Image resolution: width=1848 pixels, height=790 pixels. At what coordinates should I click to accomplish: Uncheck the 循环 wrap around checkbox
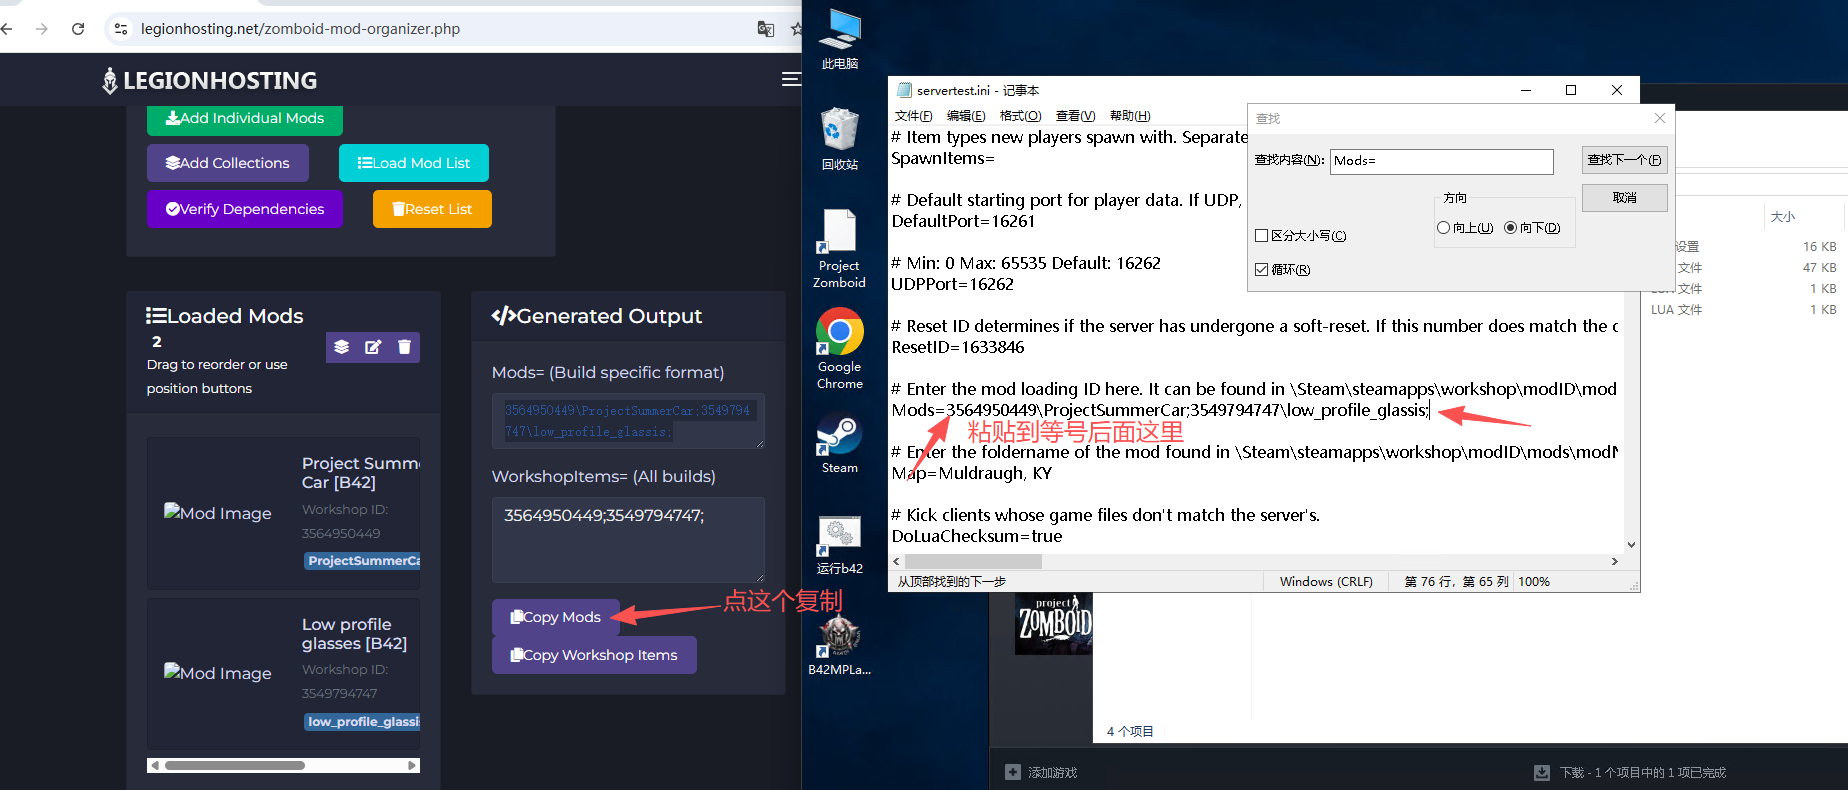(x=1262, y=270)
